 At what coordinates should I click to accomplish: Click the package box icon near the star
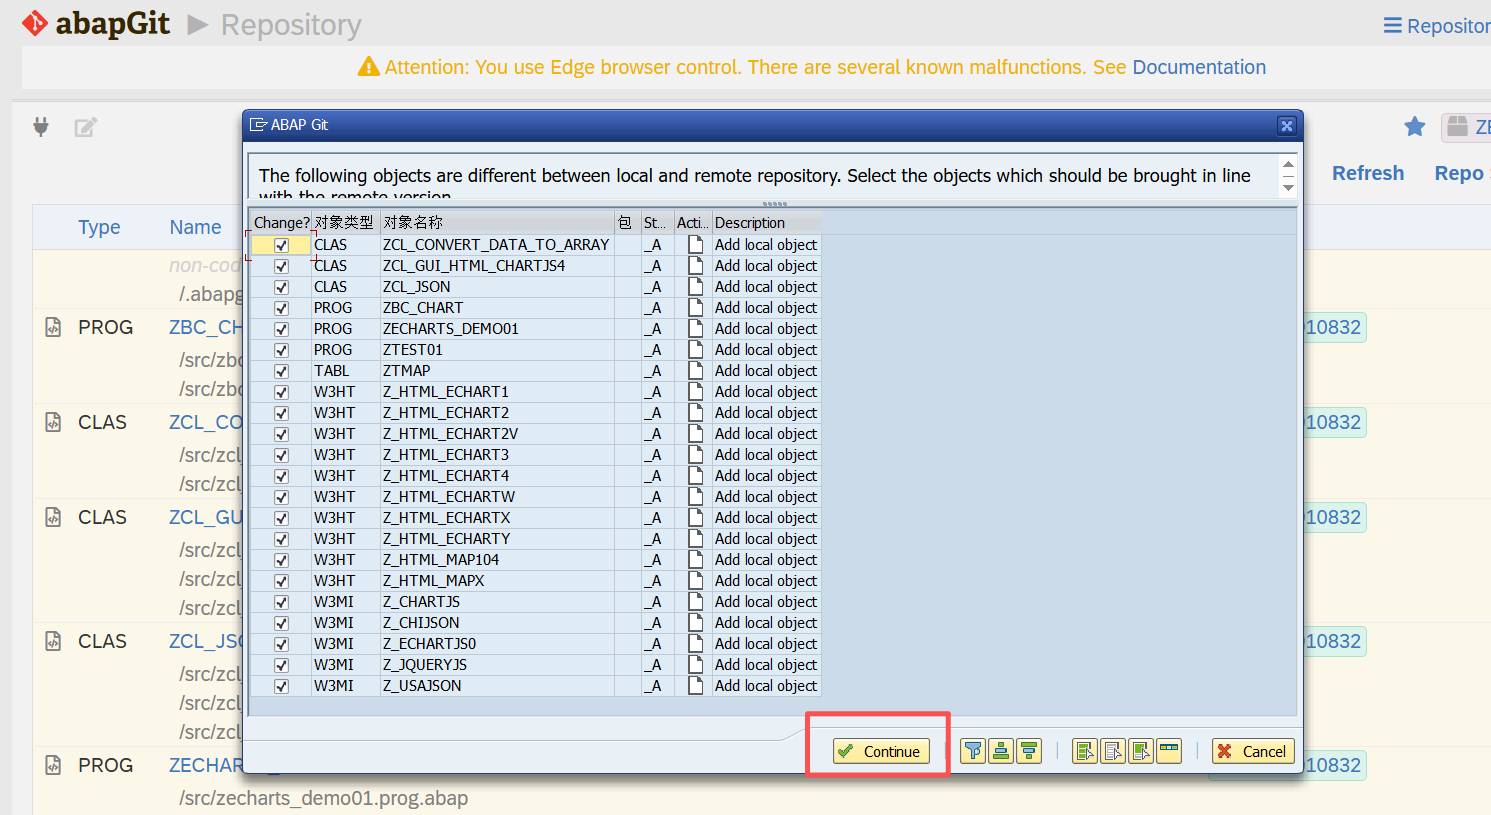tap(1458, 126)
